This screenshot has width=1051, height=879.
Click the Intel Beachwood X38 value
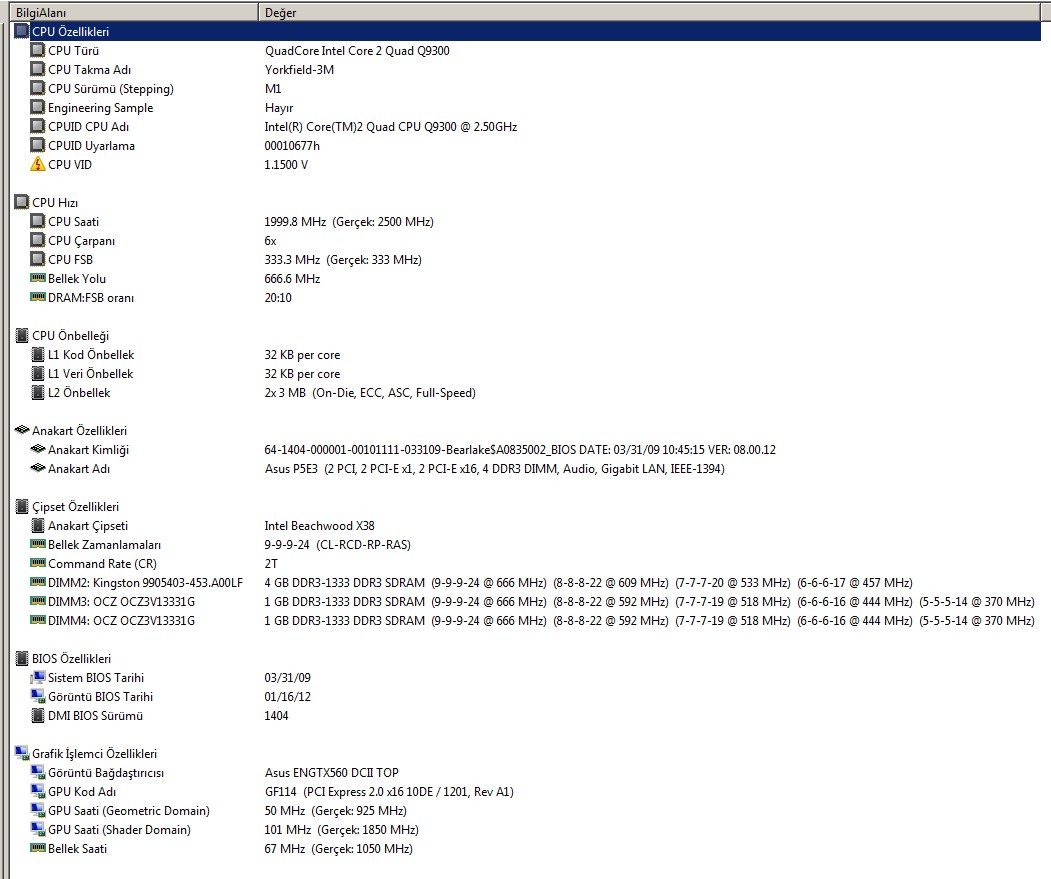coord(319,526)
